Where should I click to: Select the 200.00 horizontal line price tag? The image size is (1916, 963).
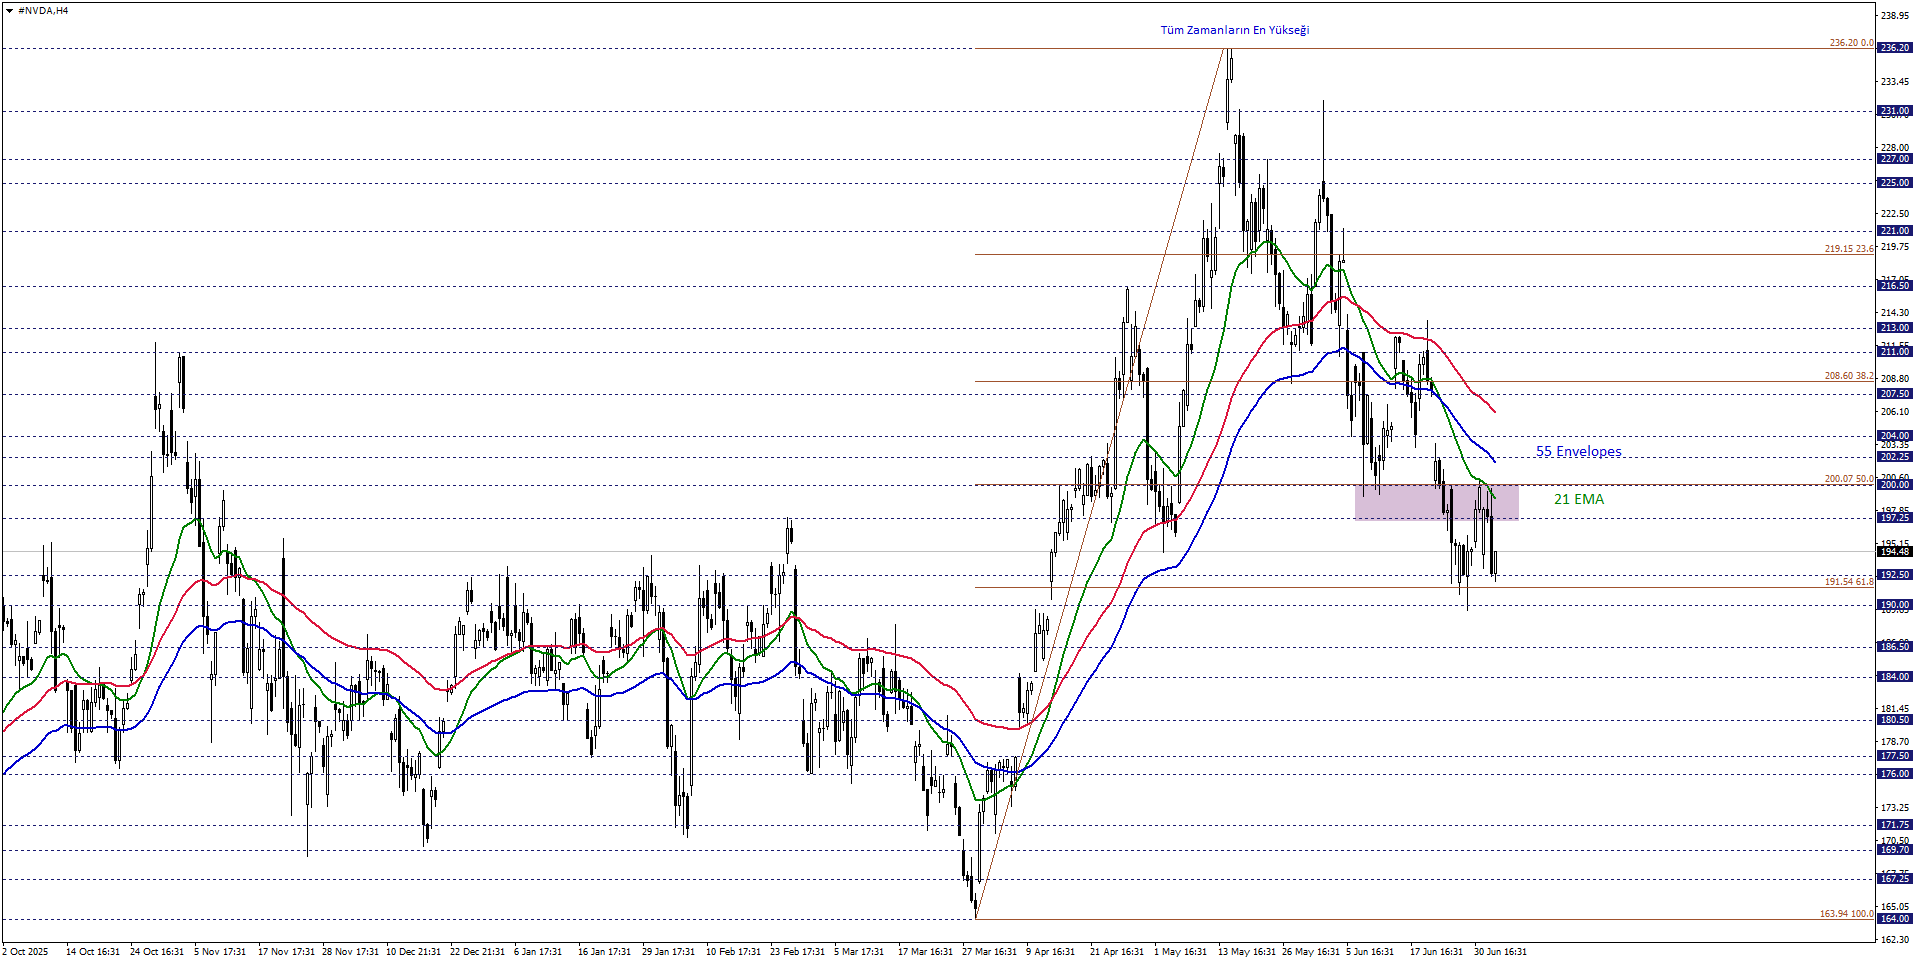point(1895,485)
